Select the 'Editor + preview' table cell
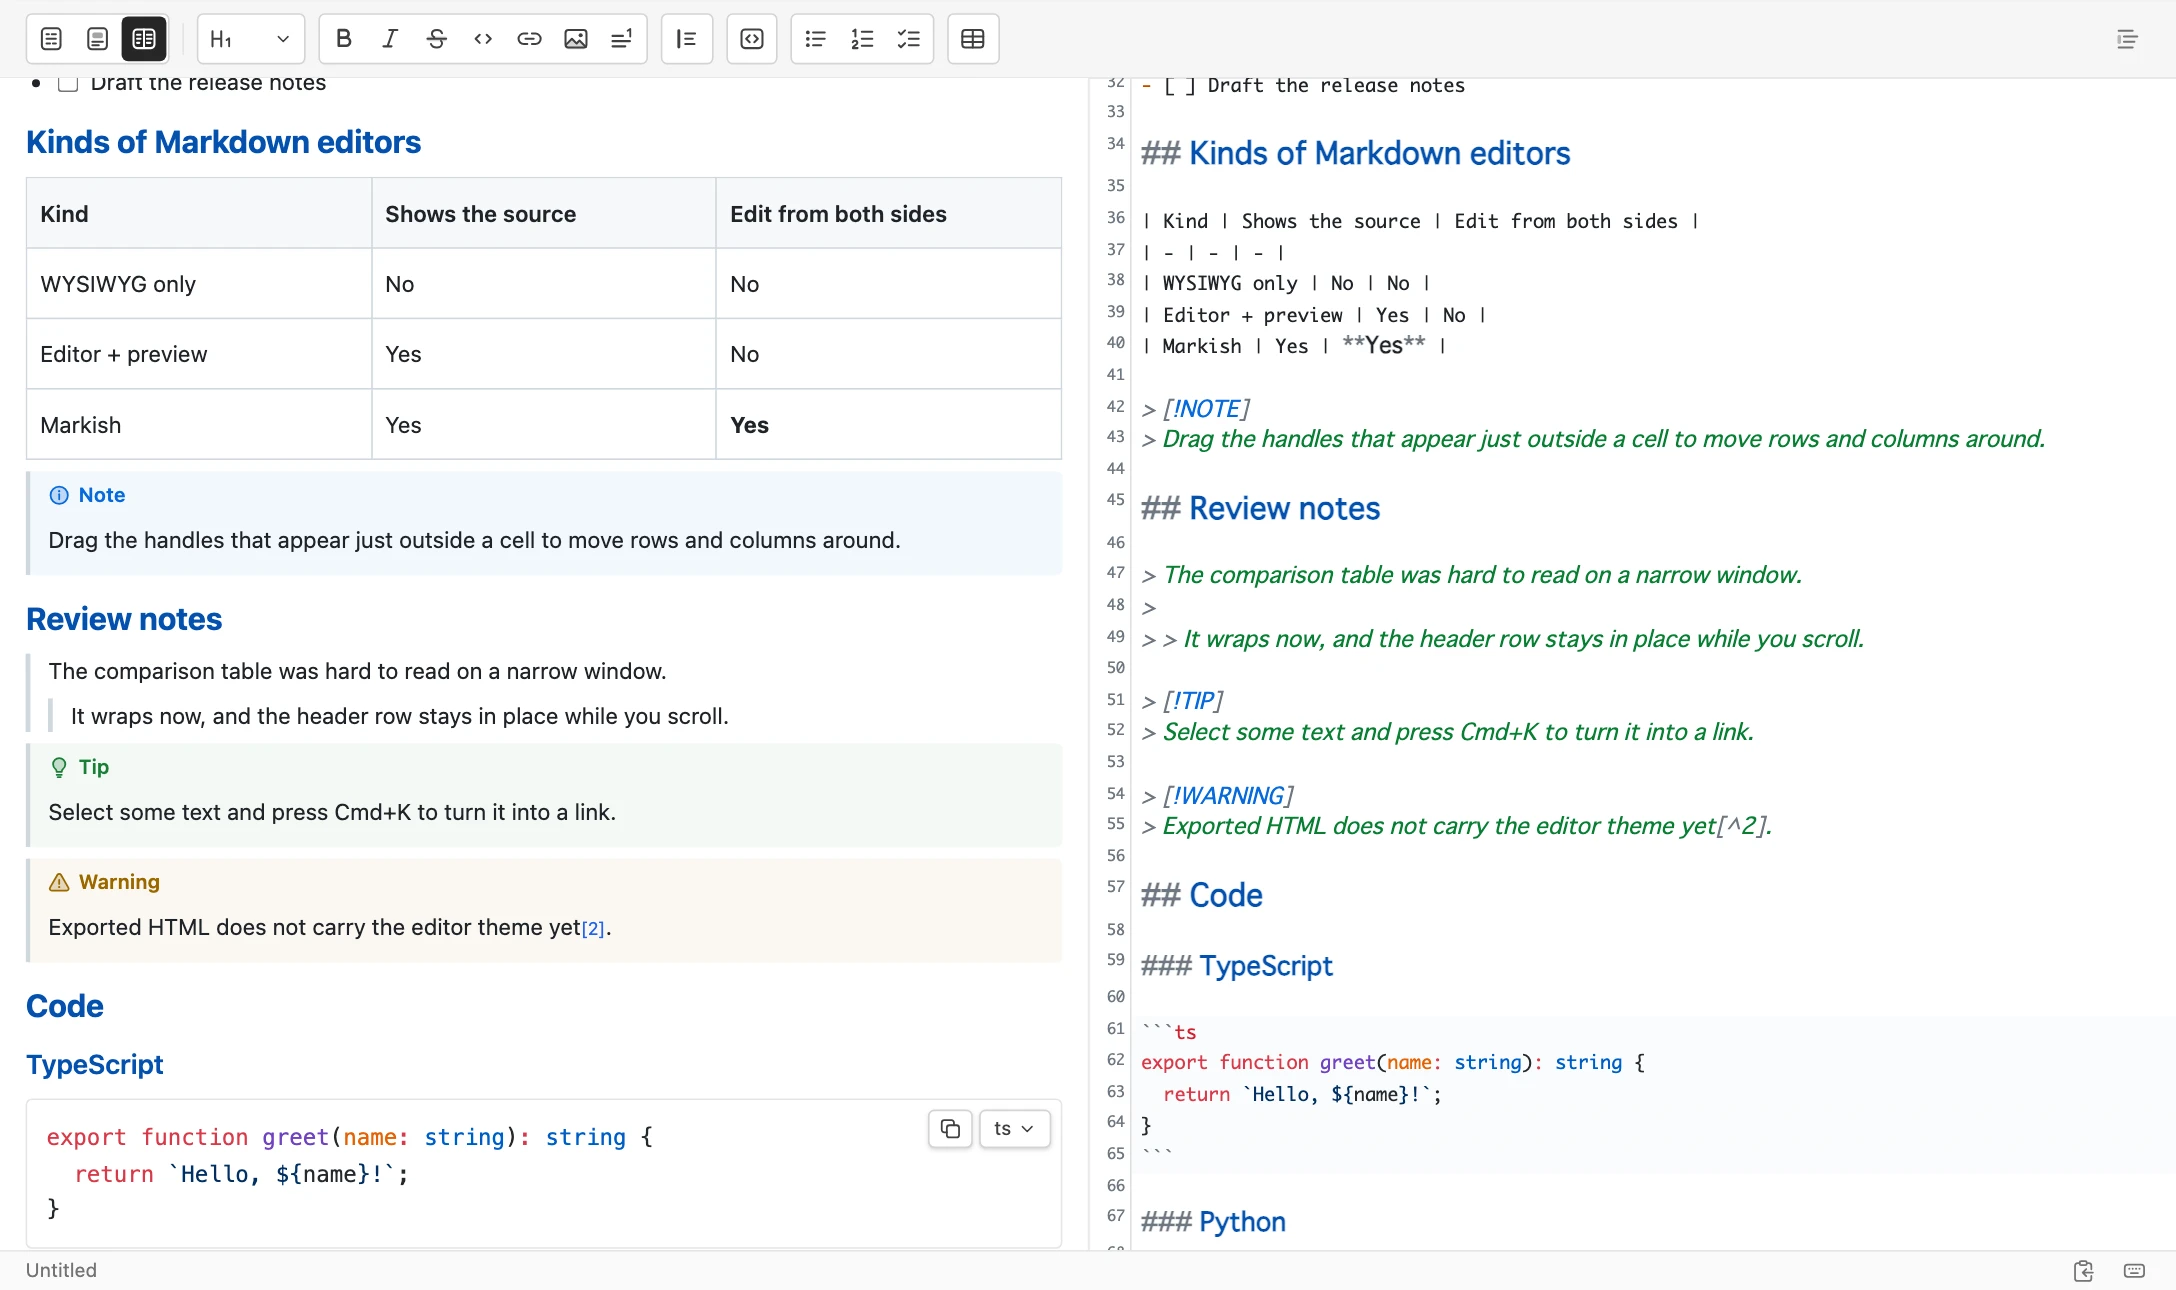The height and width of the screenshot is (1290, 2176). [199, 354]
